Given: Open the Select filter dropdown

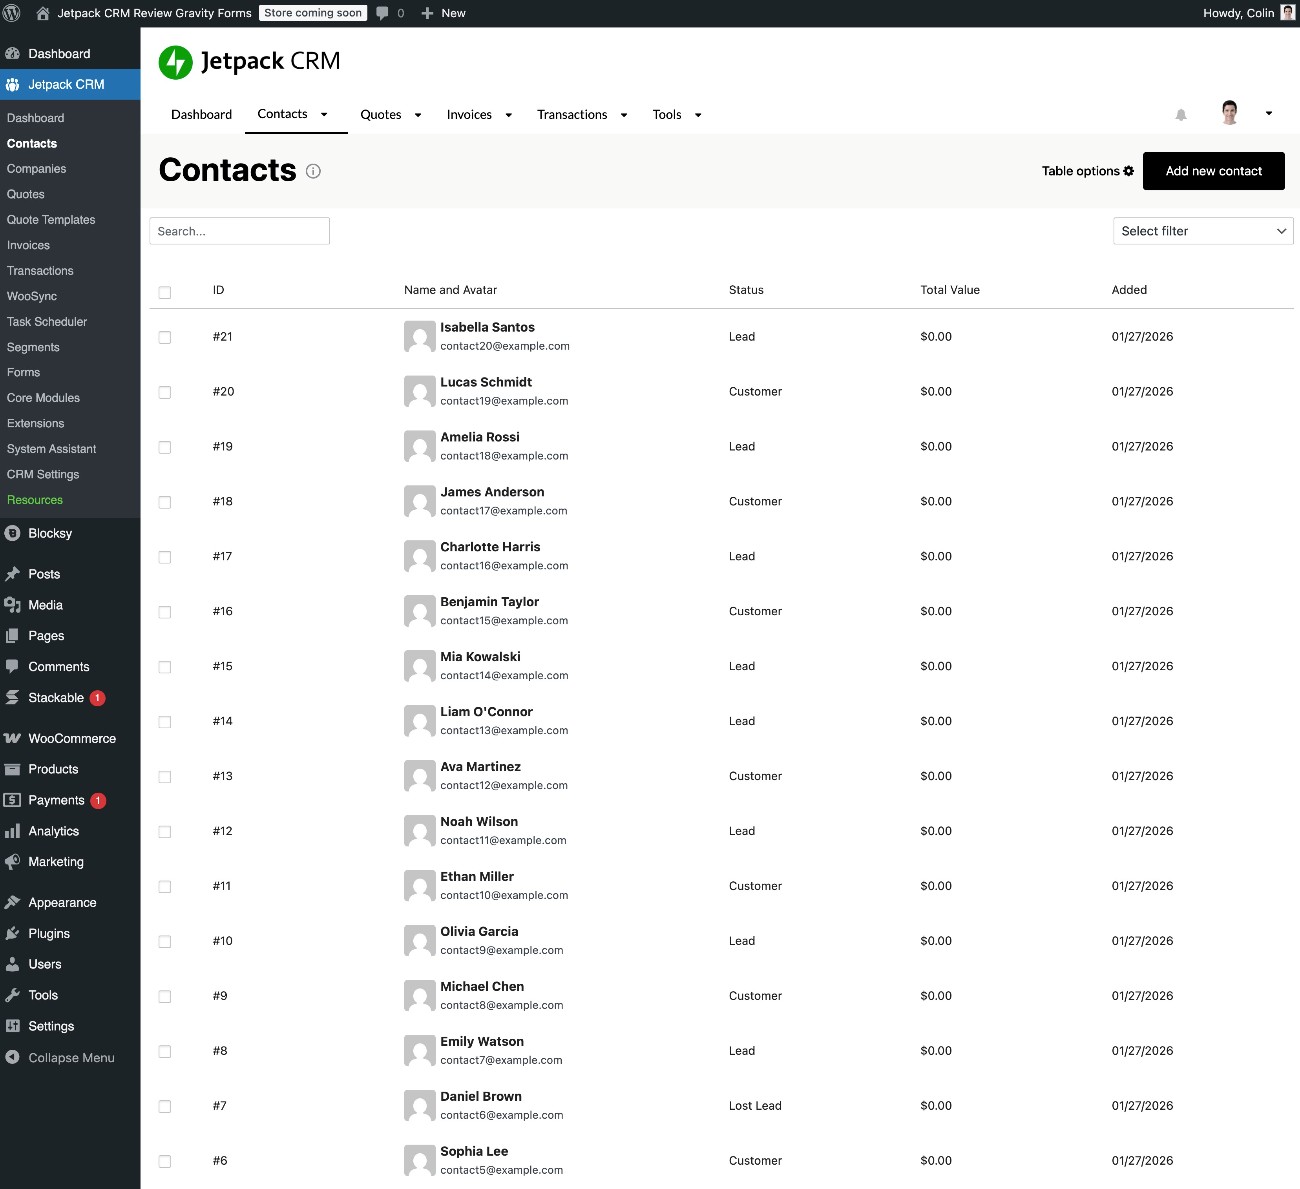Looking at the screenshot, I should 1202,231.
